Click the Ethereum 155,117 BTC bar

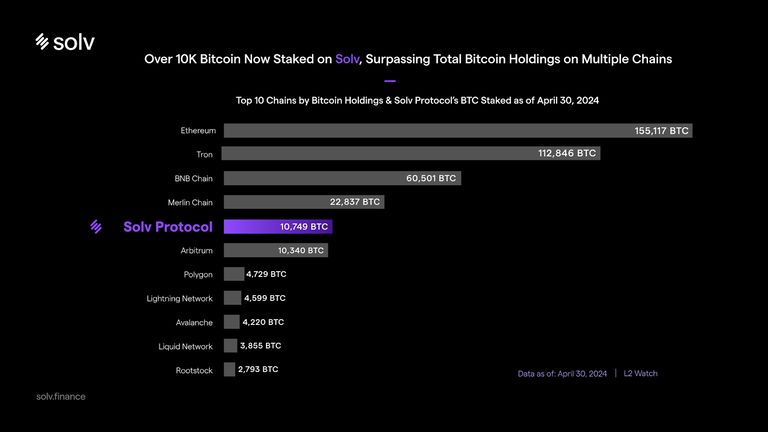(x=458, y=130)
